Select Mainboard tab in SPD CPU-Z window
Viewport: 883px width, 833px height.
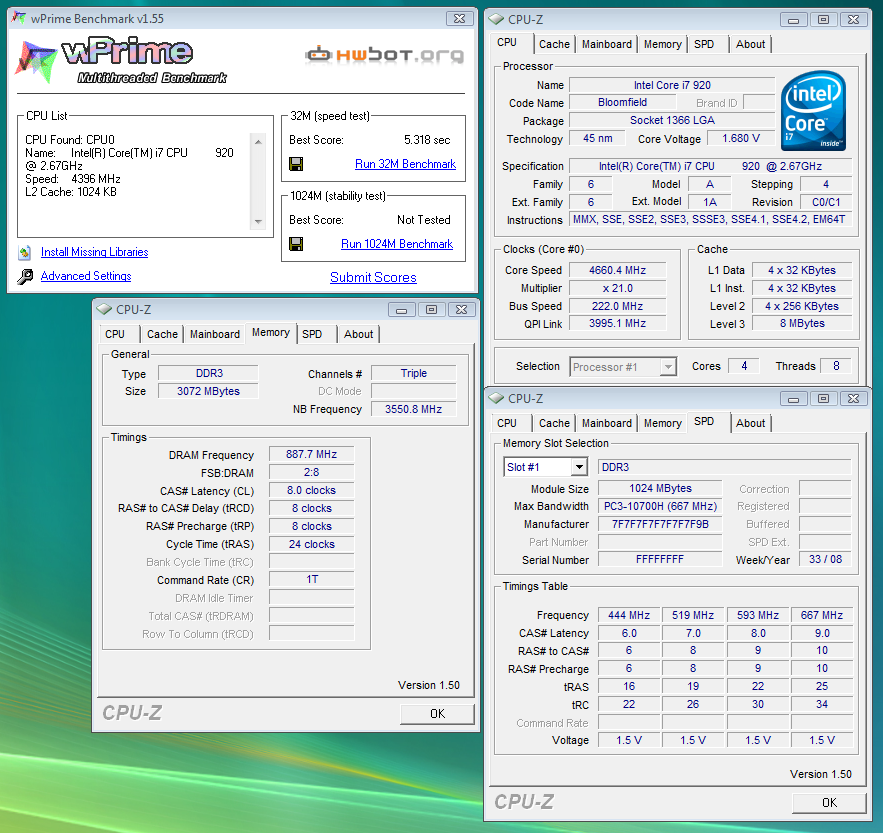point(606,423)
